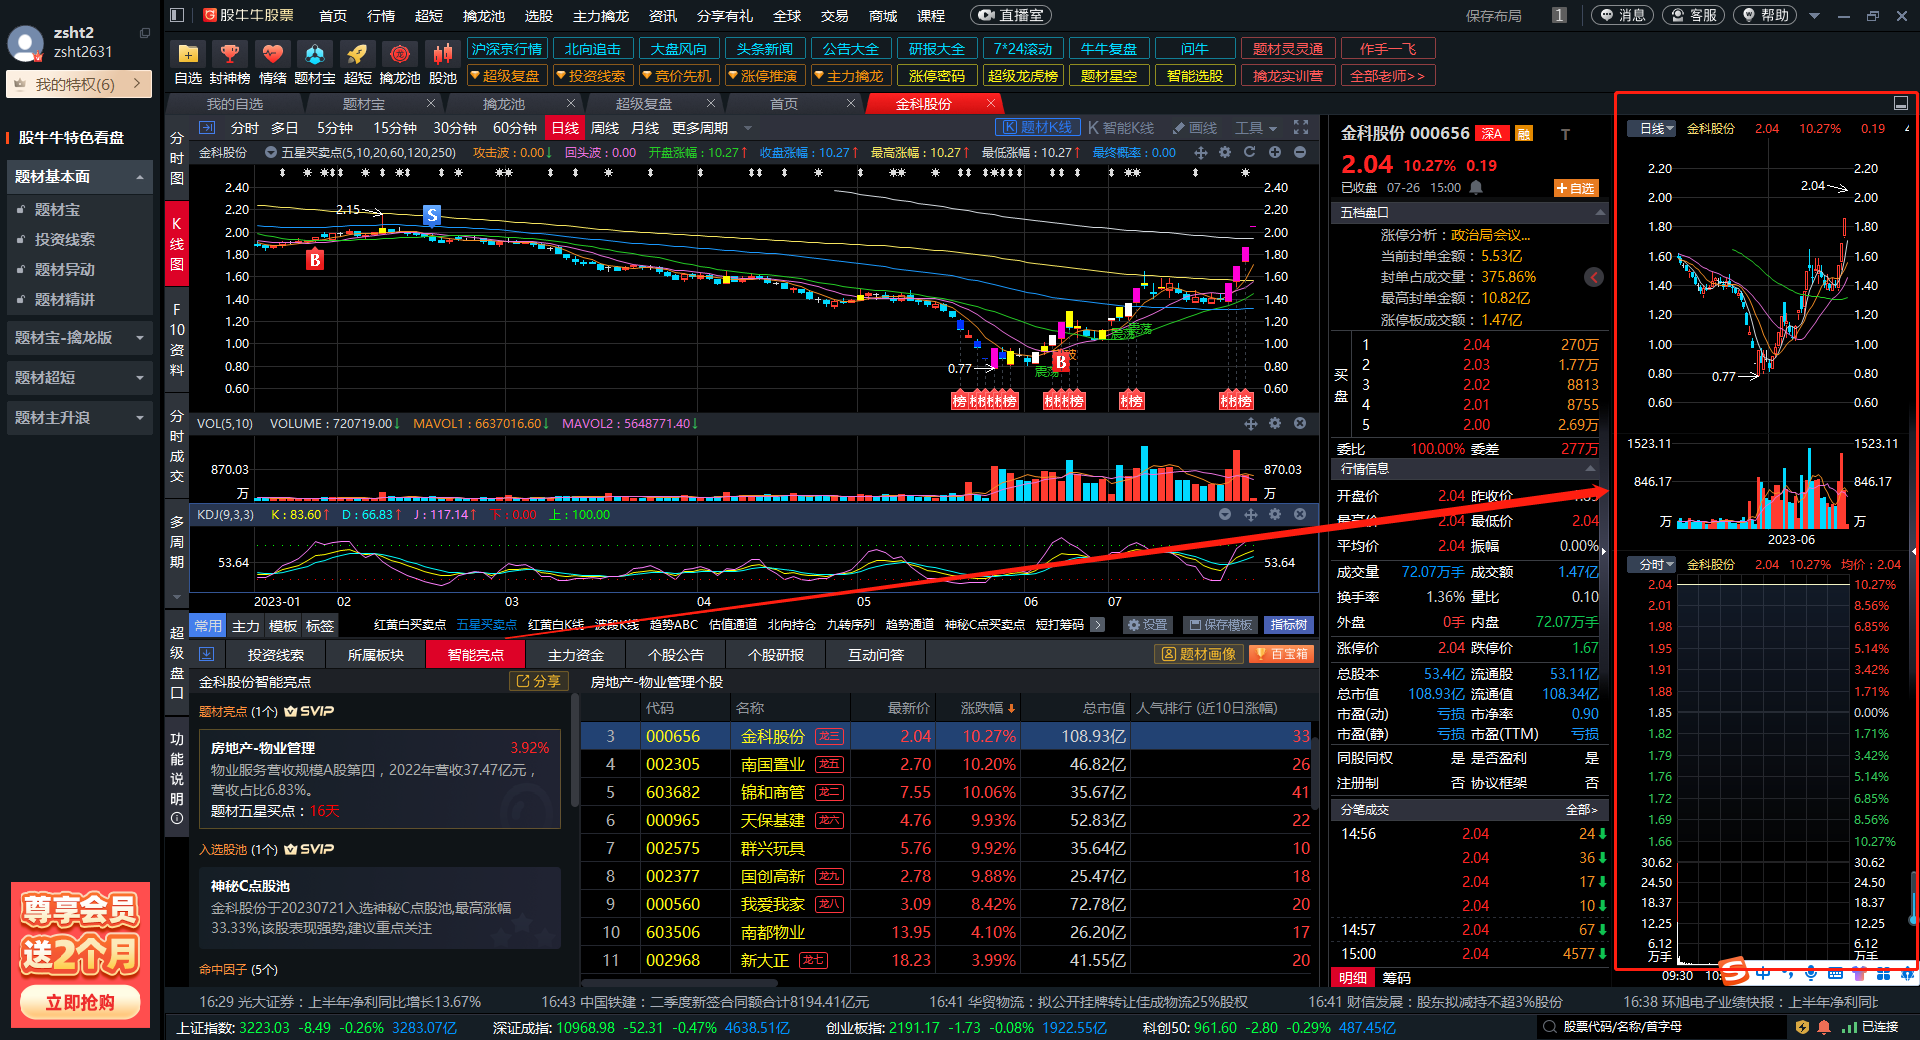Click the 沪深京行情 button
This screenshot has width=1920, height=1040.
507,49
